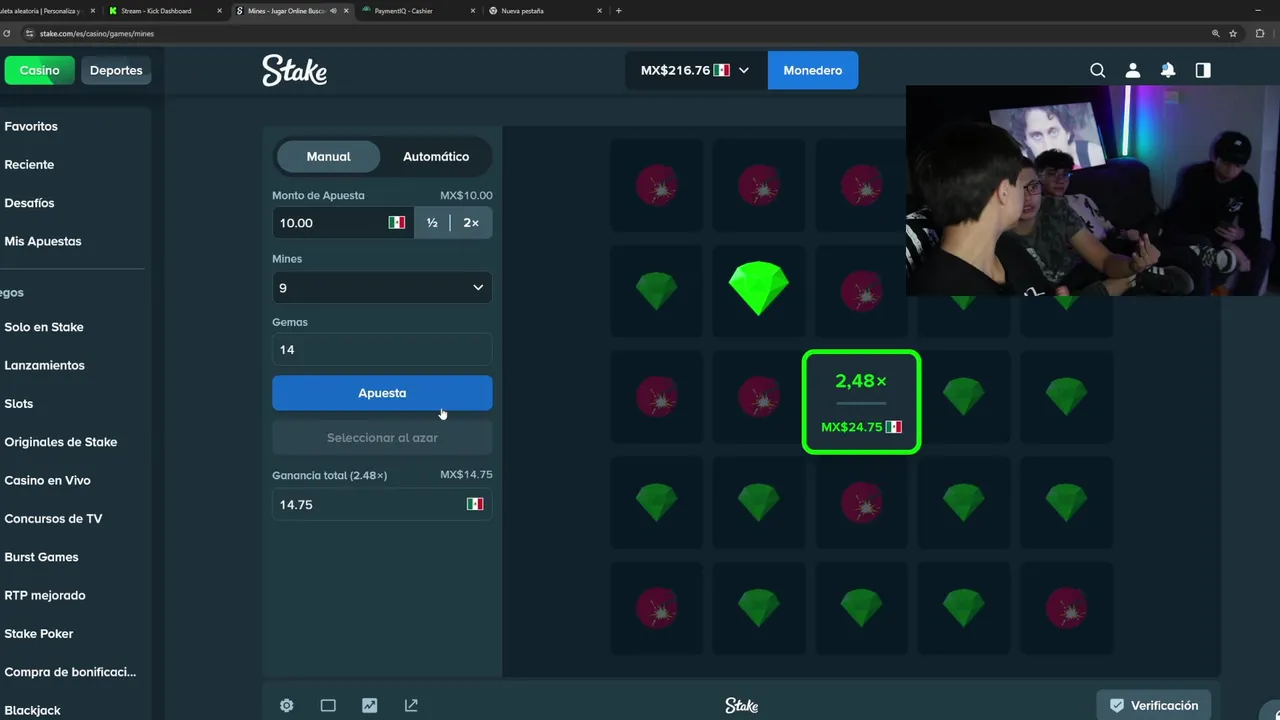Halve the bet with ½ button
This screenshot has width=1280, height=720.
(432, 222)
